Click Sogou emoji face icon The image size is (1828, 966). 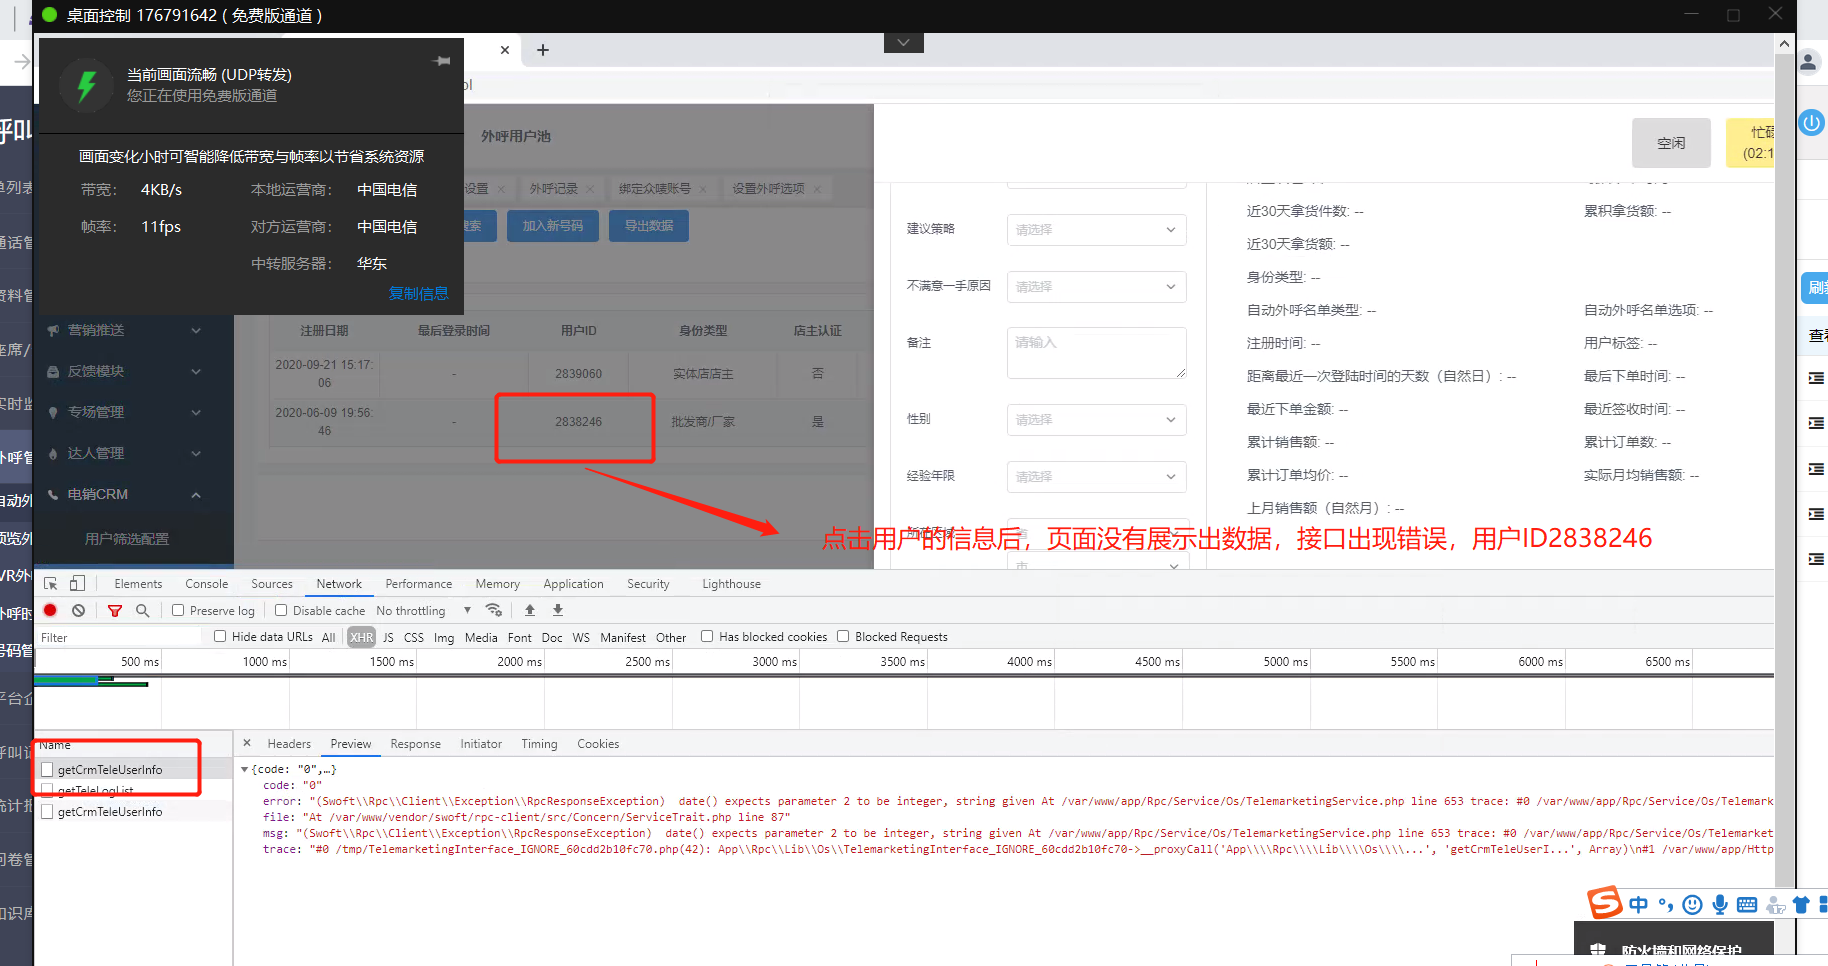(1692, 905)
